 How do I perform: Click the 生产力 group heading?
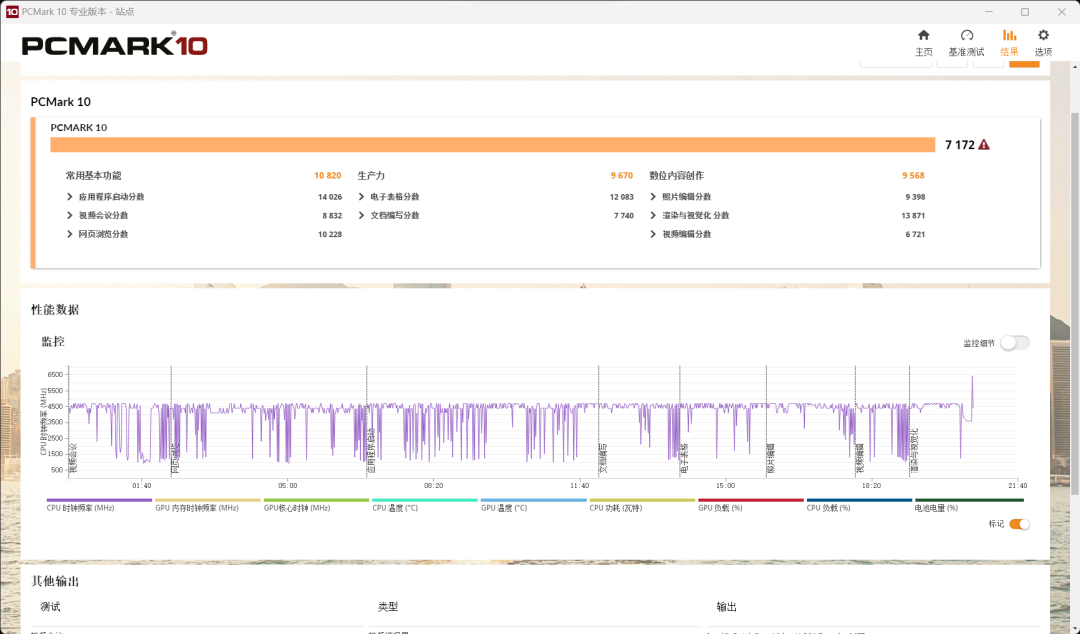tap(371, 176)
